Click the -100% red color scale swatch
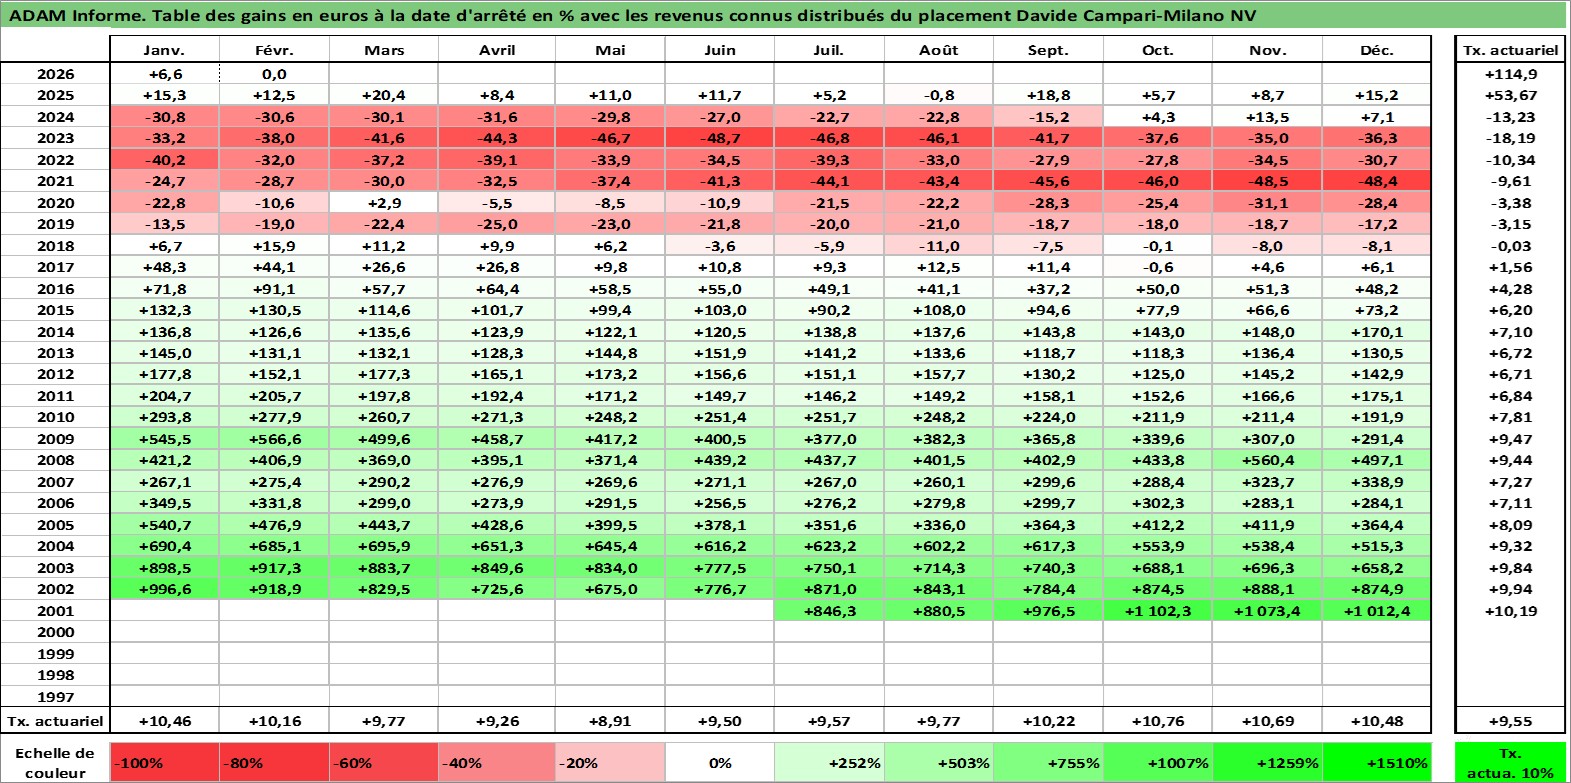Image resolution: width=1571 pixels, height=783 pixels. [165, 762]
